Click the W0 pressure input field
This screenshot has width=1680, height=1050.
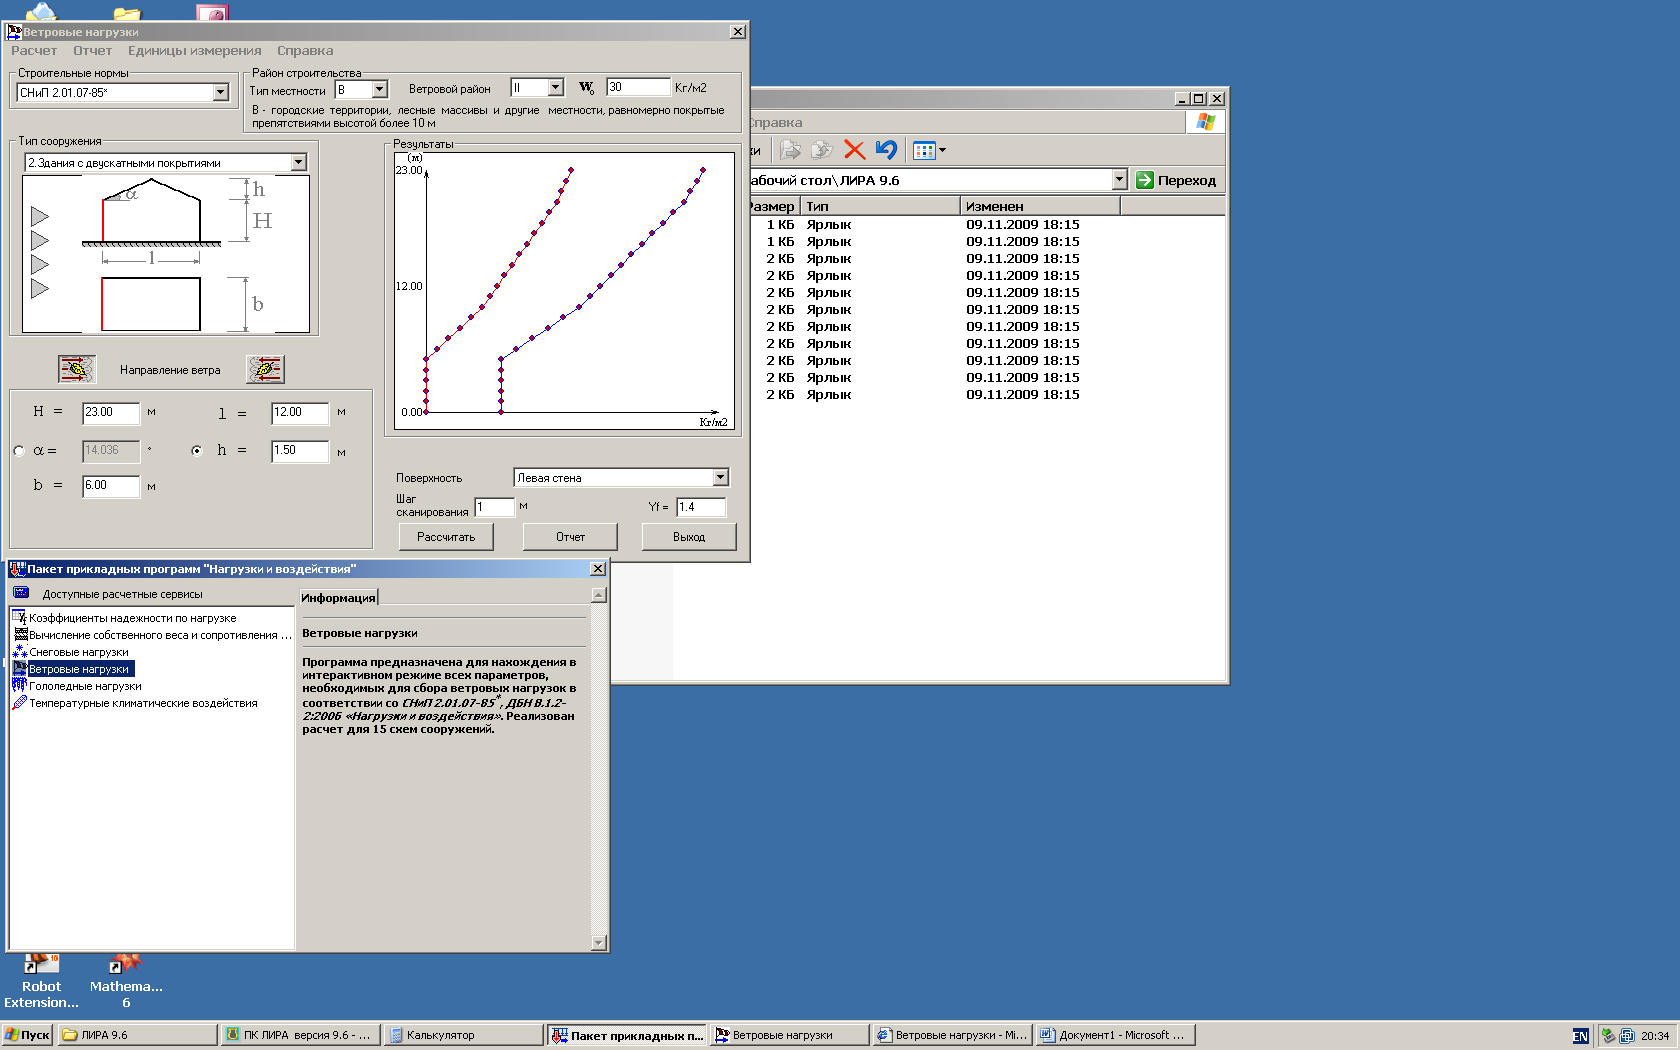(x=638, y=87)
